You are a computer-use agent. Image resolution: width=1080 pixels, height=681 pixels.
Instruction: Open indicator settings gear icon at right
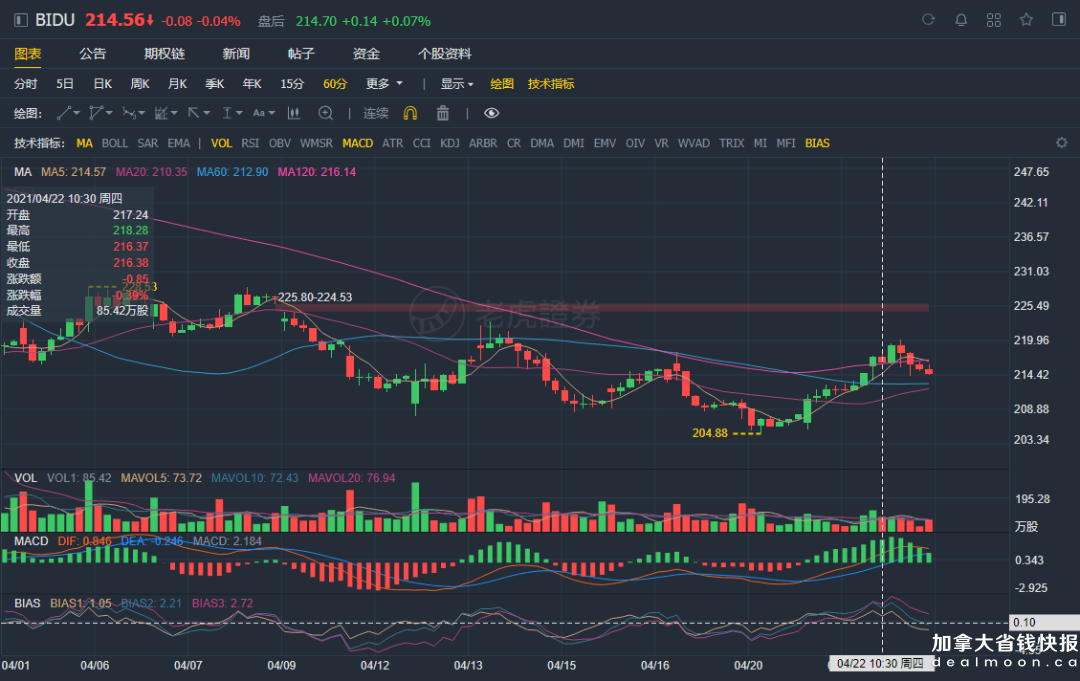(1062, 143)
